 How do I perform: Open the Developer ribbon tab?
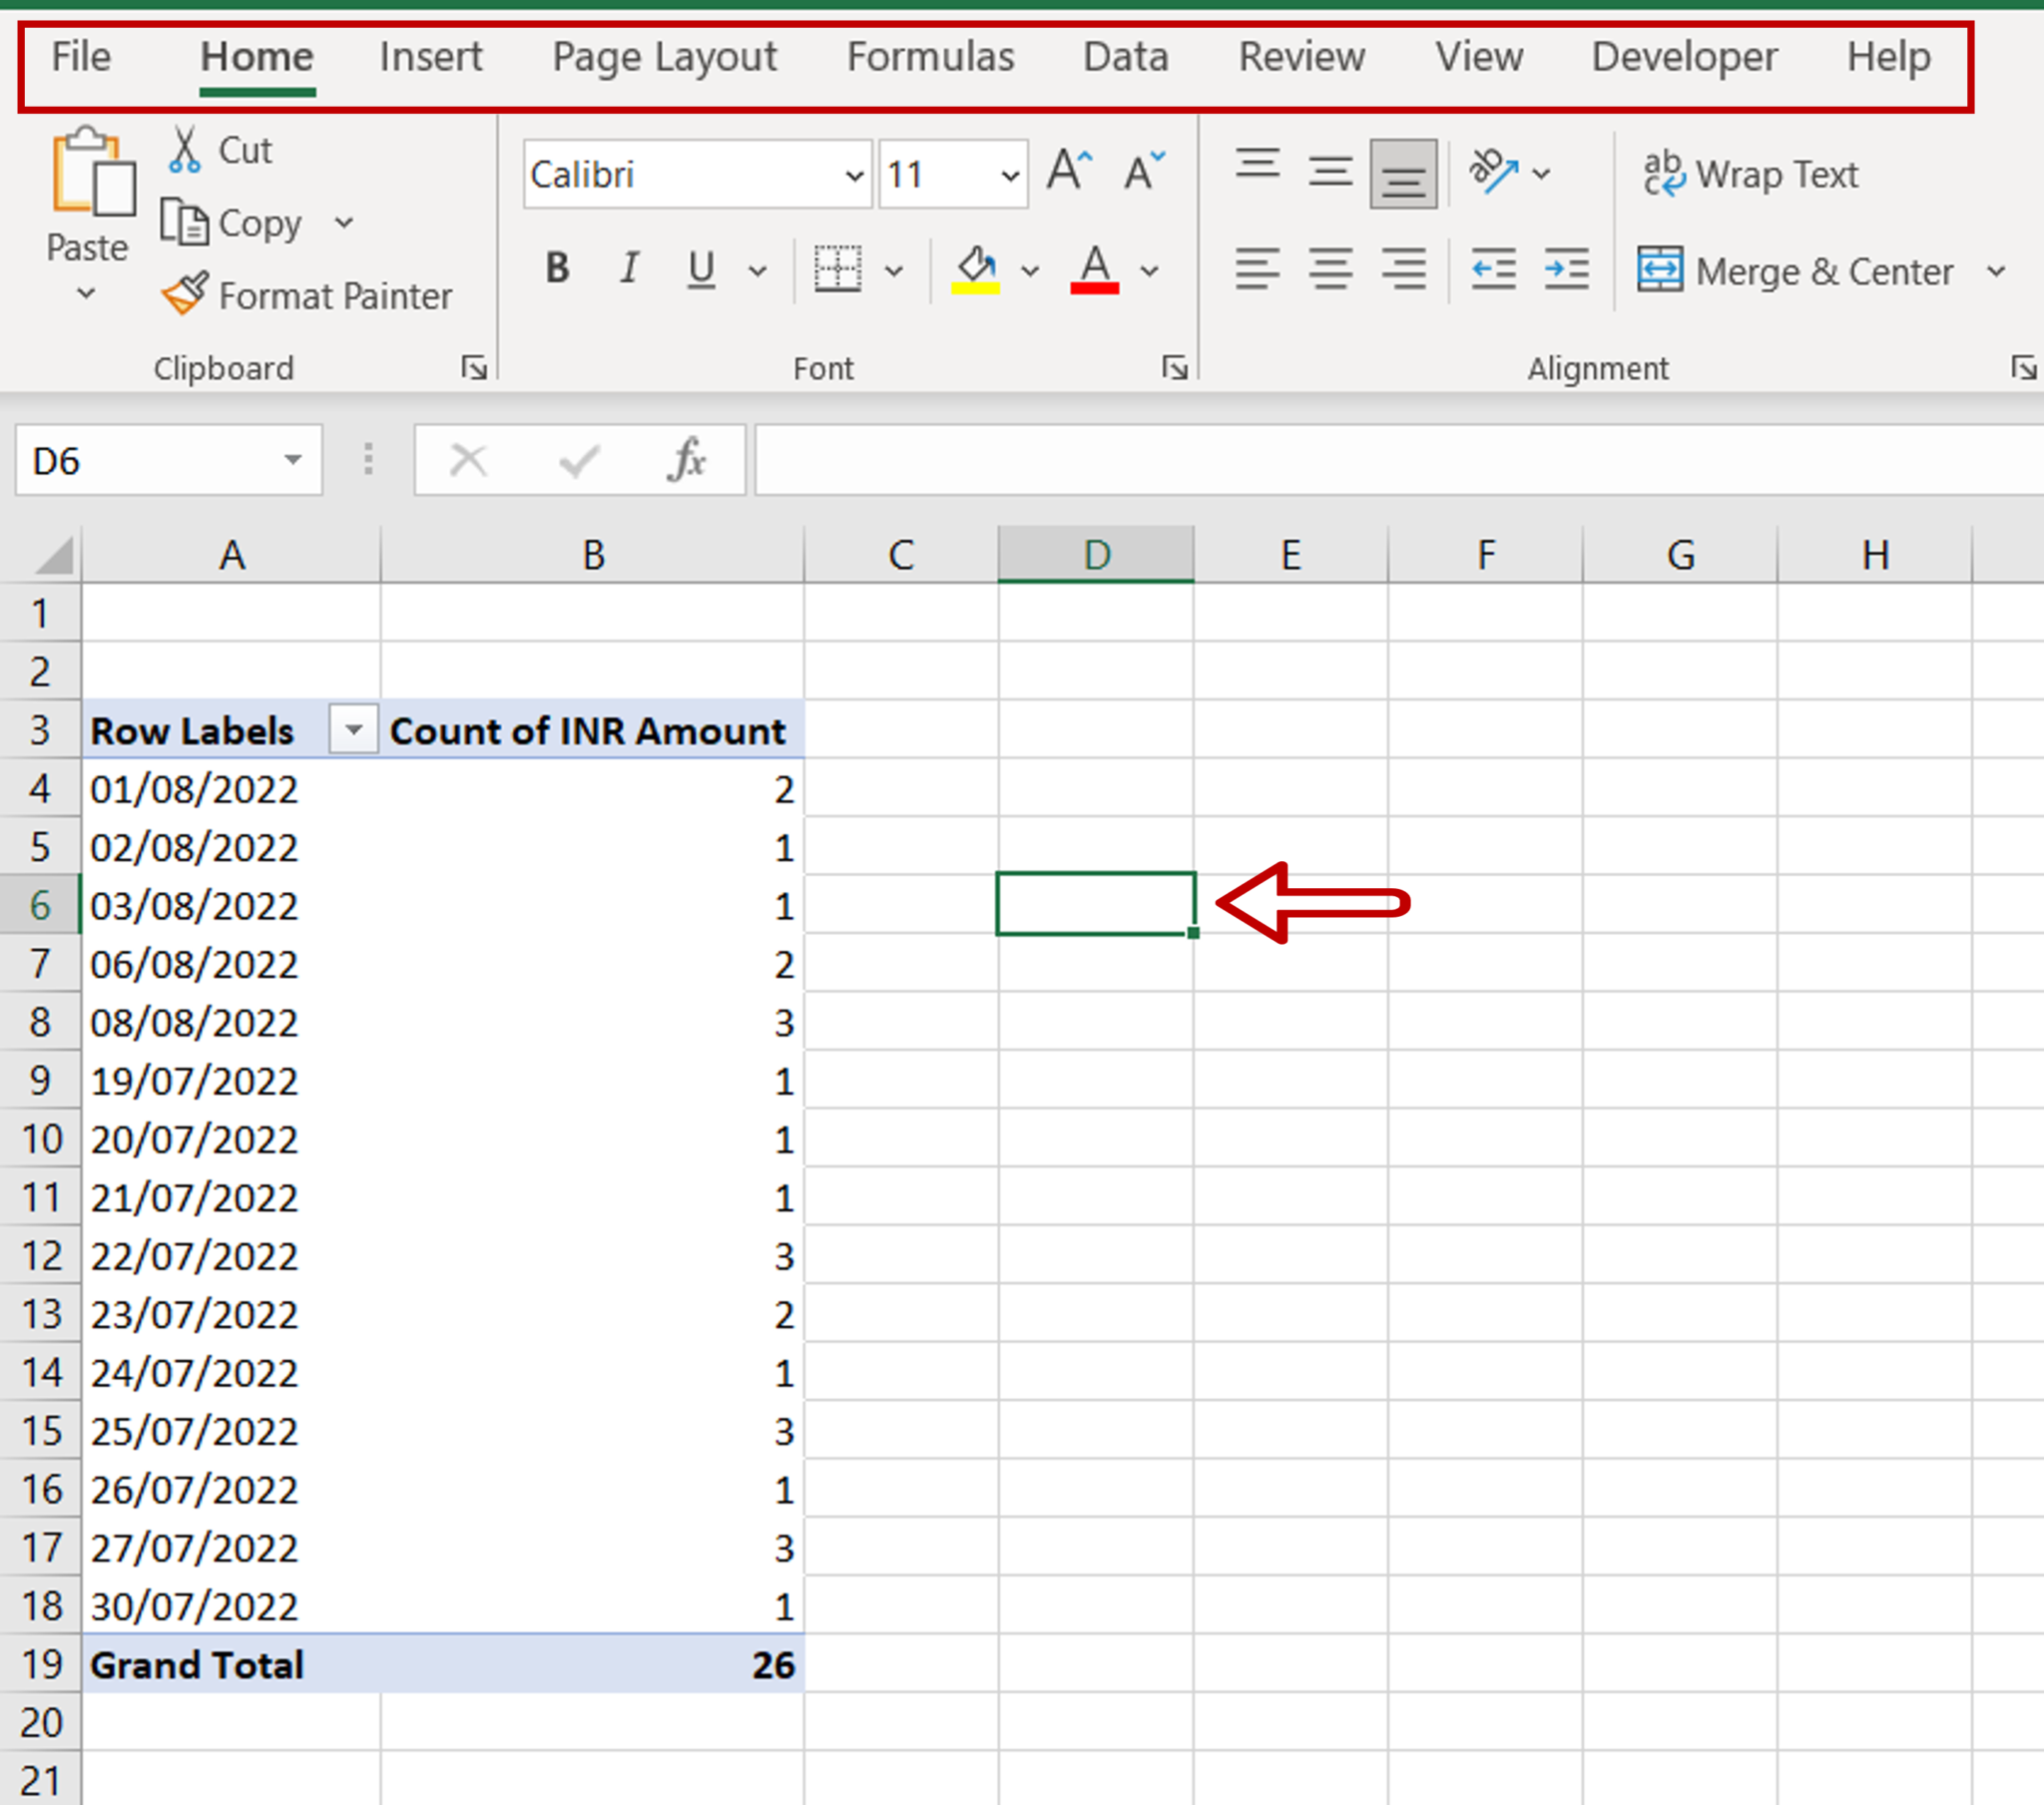[1684, 57]
